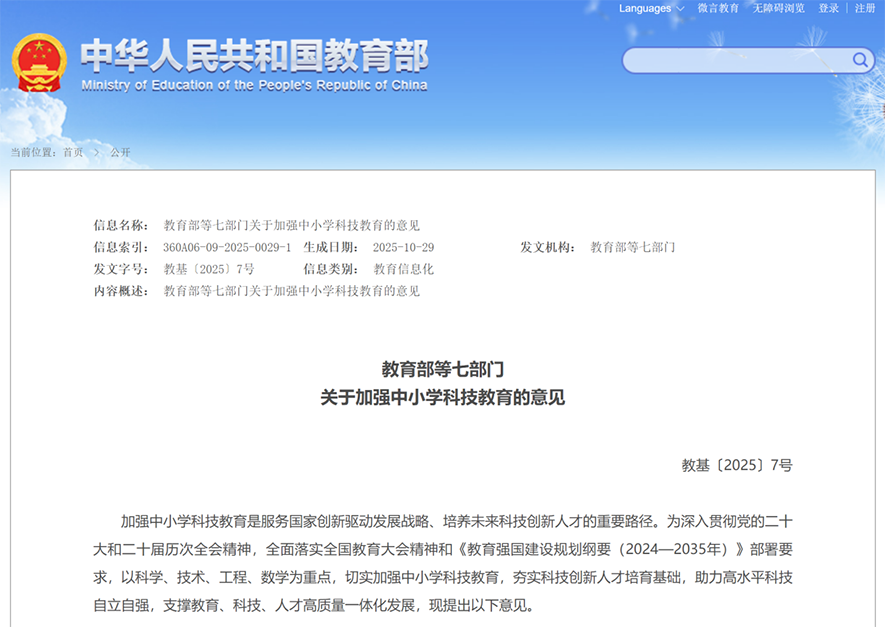Click the document number 教基〔2025〕7号 above the body text

737,465
